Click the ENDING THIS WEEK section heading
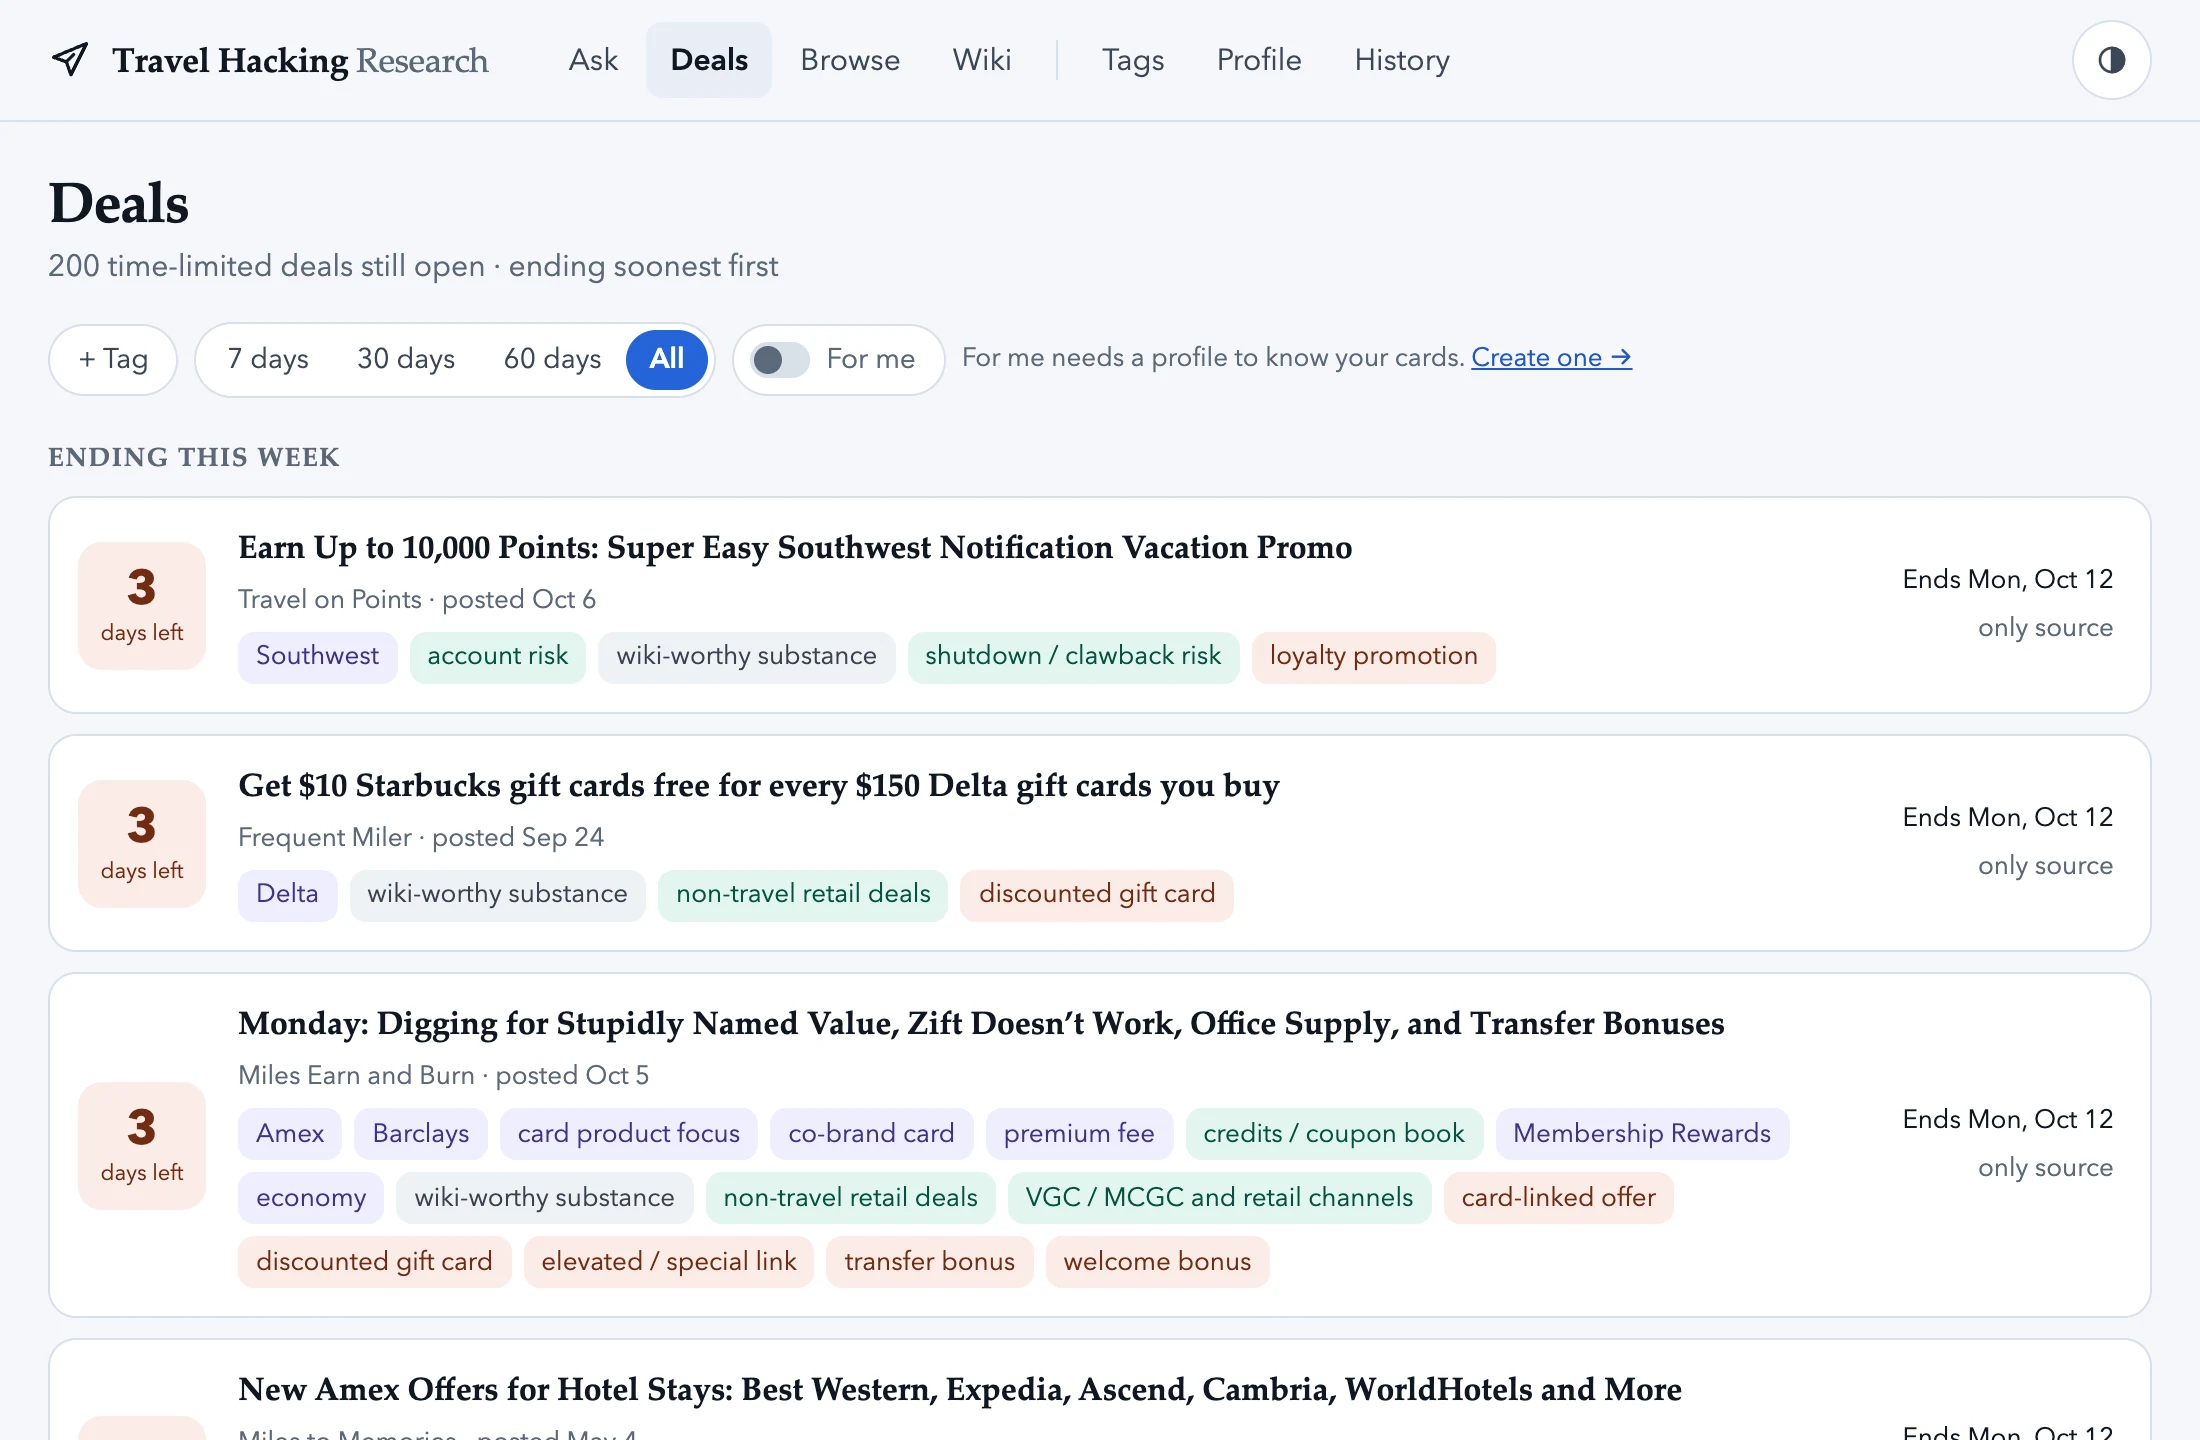This screenshot has height=1440, width=2200. tap(194, 458)
